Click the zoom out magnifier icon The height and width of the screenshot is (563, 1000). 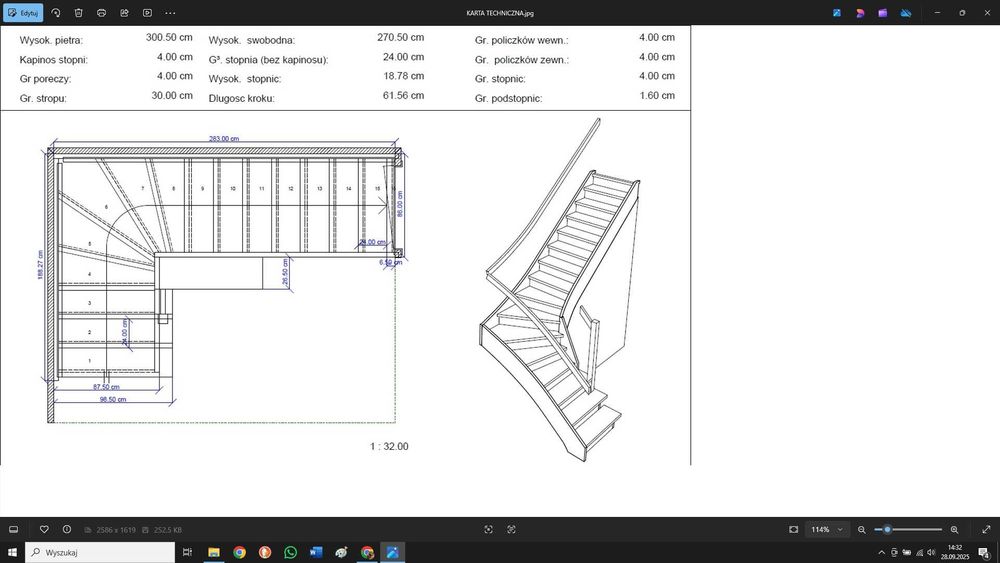862,529
